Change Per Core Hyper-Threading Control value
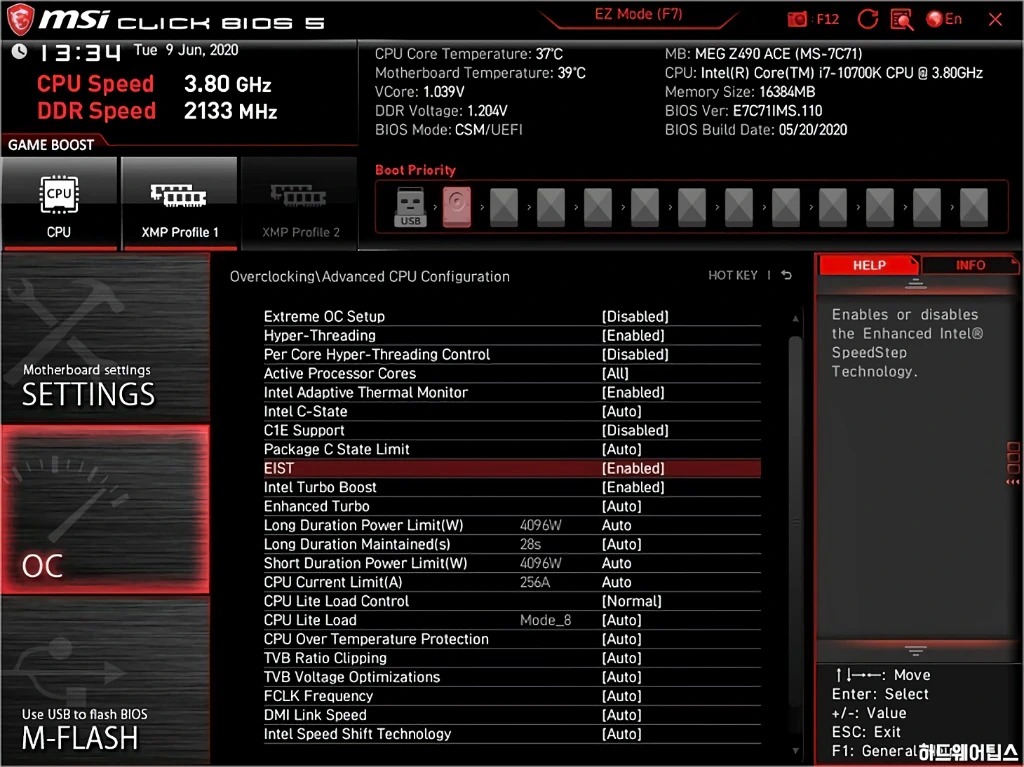This screenshot has height=767, width=1024. point(635,355)
